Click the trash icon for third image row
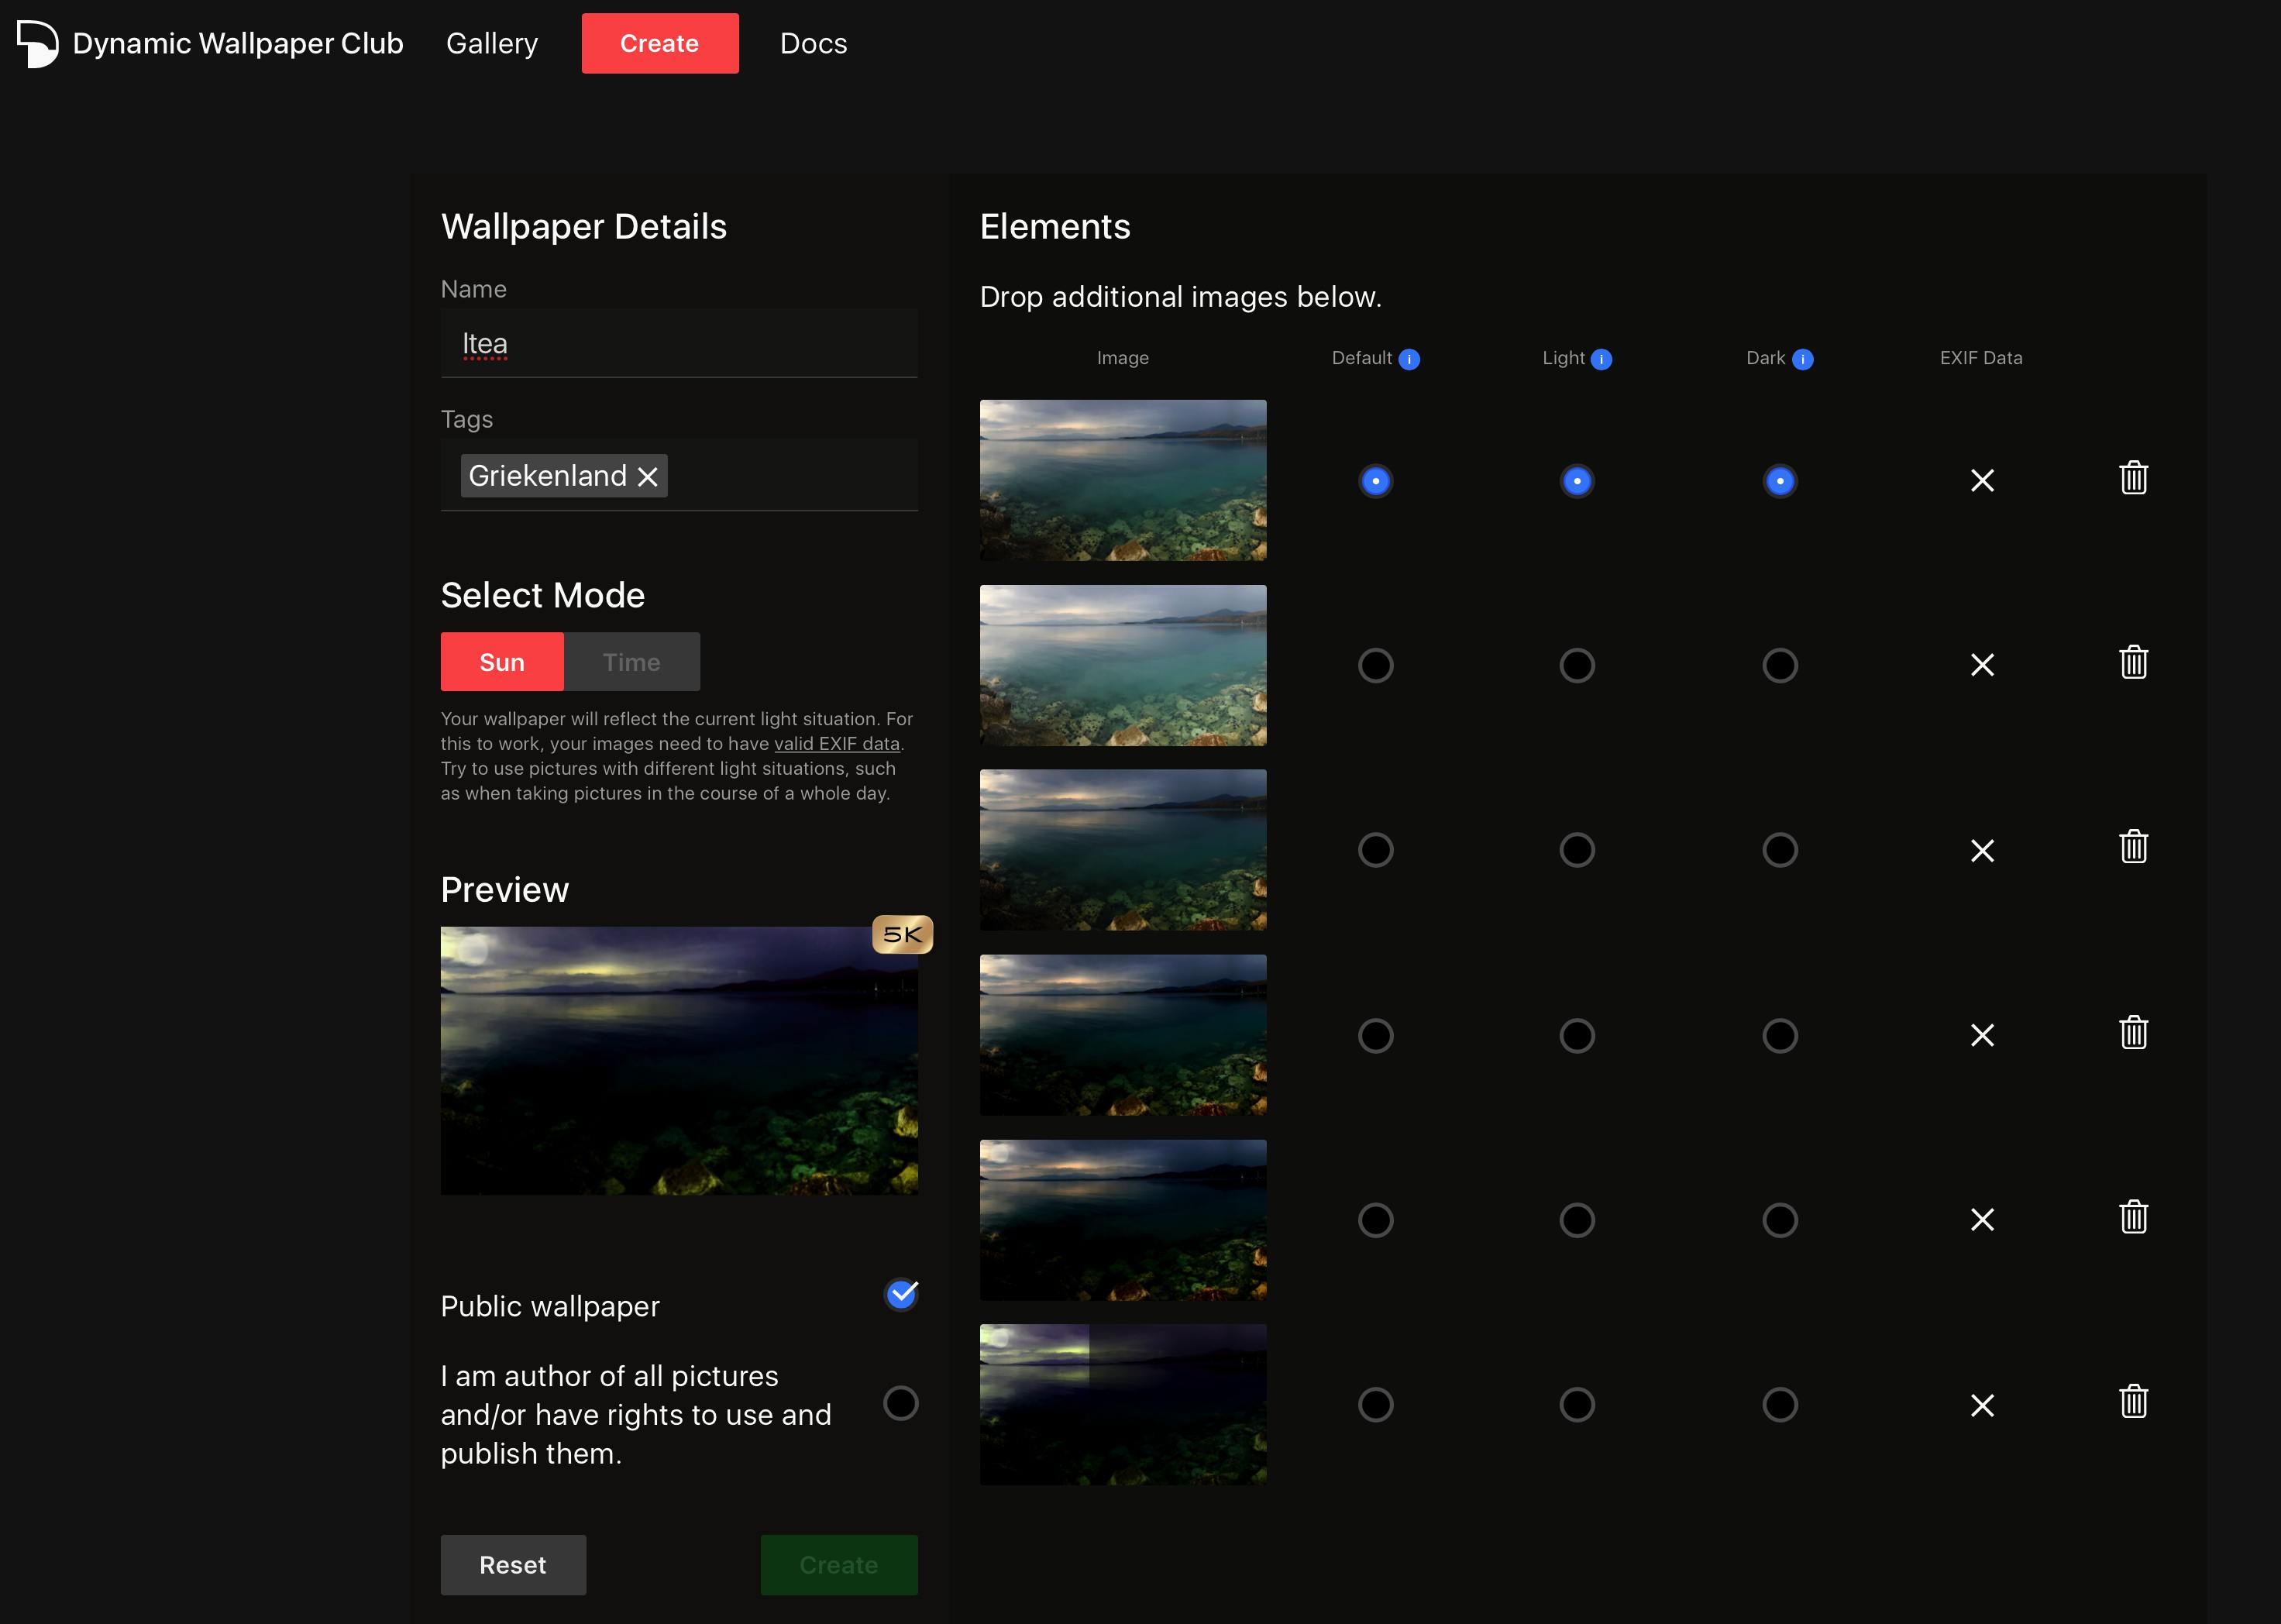This screenshot has height=1624, width=2281. pos(2133,848)
